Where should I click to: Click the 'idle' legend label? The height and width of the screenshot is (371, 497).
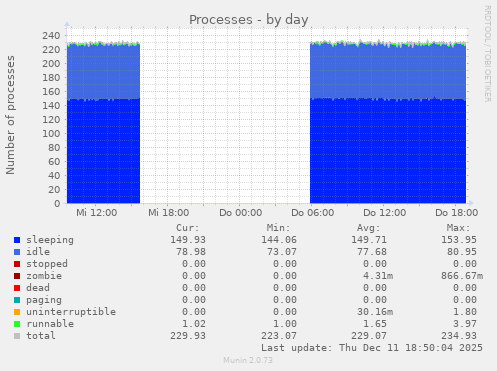(38, 252)
